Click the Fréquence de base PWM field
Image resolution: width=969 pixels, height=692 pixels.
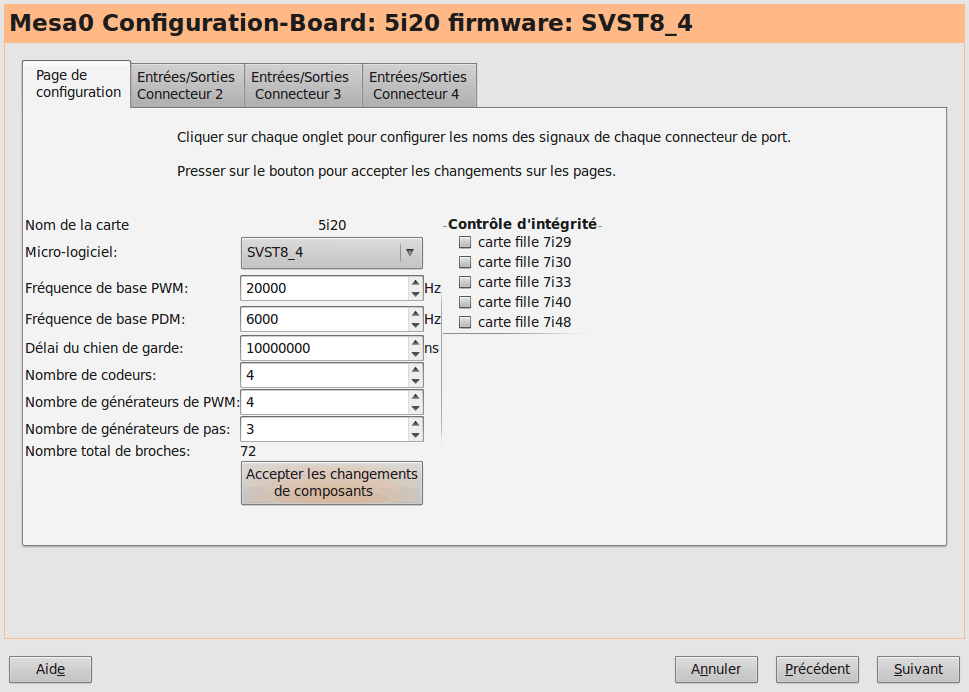(x=324, y=288)
